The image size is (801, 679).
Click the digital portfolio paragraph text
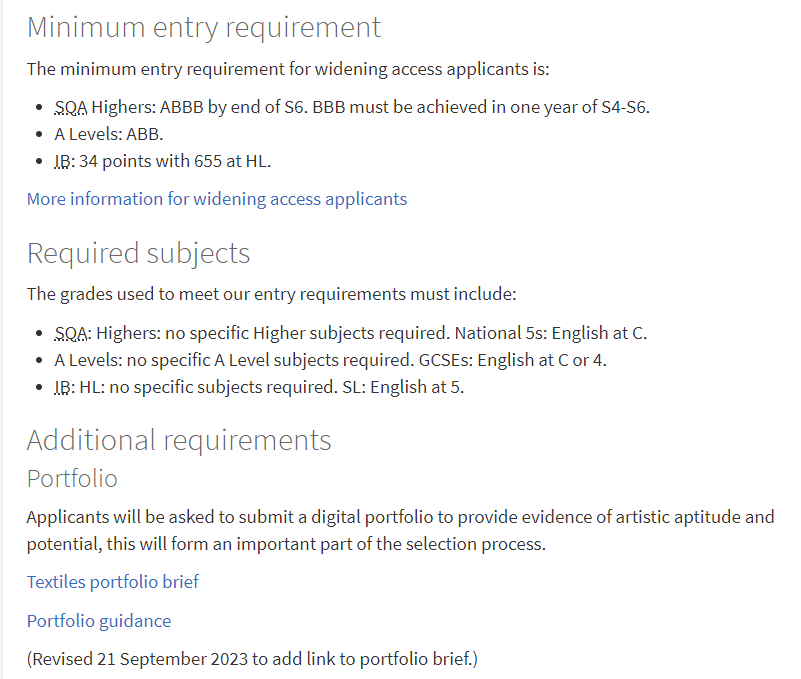point(400,530)
